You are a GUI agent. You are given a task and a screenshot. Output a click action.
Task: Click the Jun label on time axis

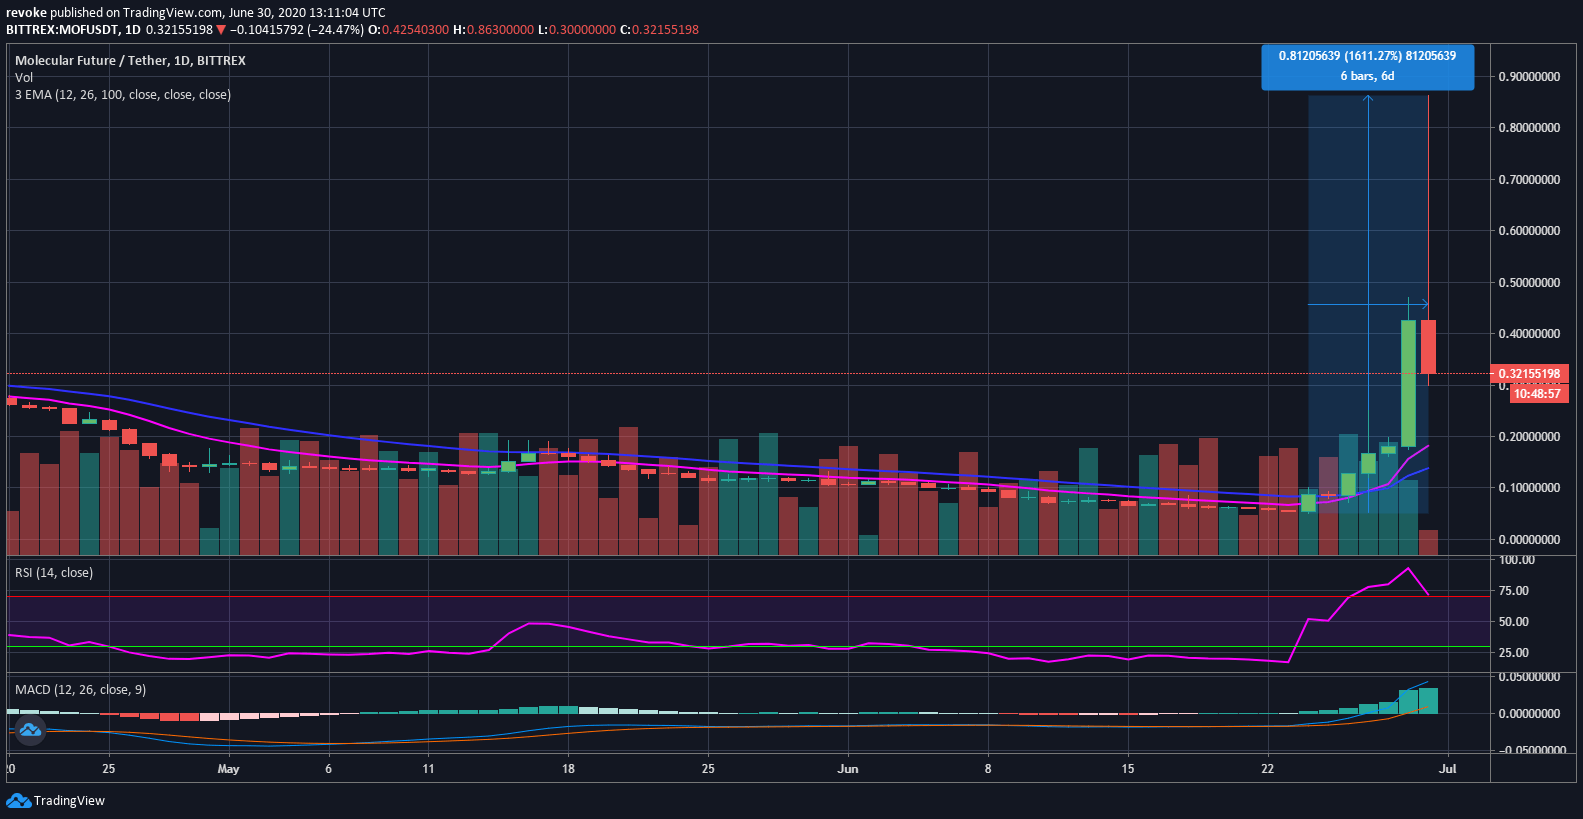tap(848, 769)
